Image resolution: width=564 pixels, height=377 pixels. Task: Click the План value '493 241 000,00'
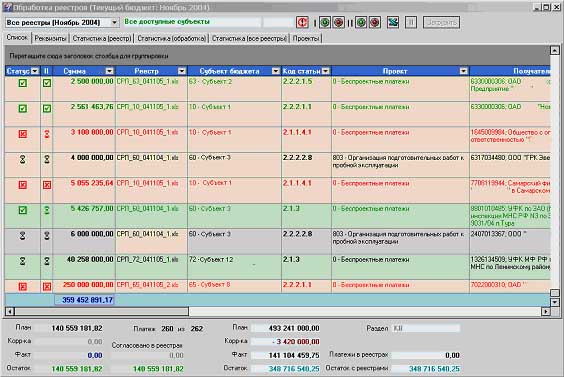286,328
